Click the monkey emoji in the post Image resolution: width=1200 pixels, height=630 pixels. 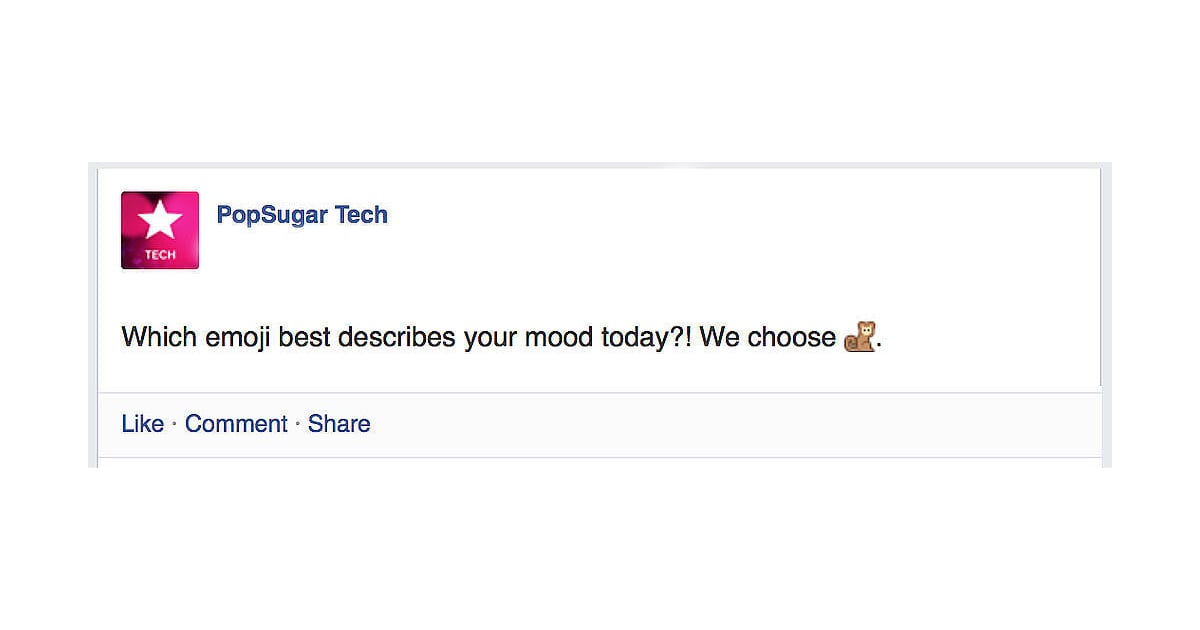coord(860,337)
